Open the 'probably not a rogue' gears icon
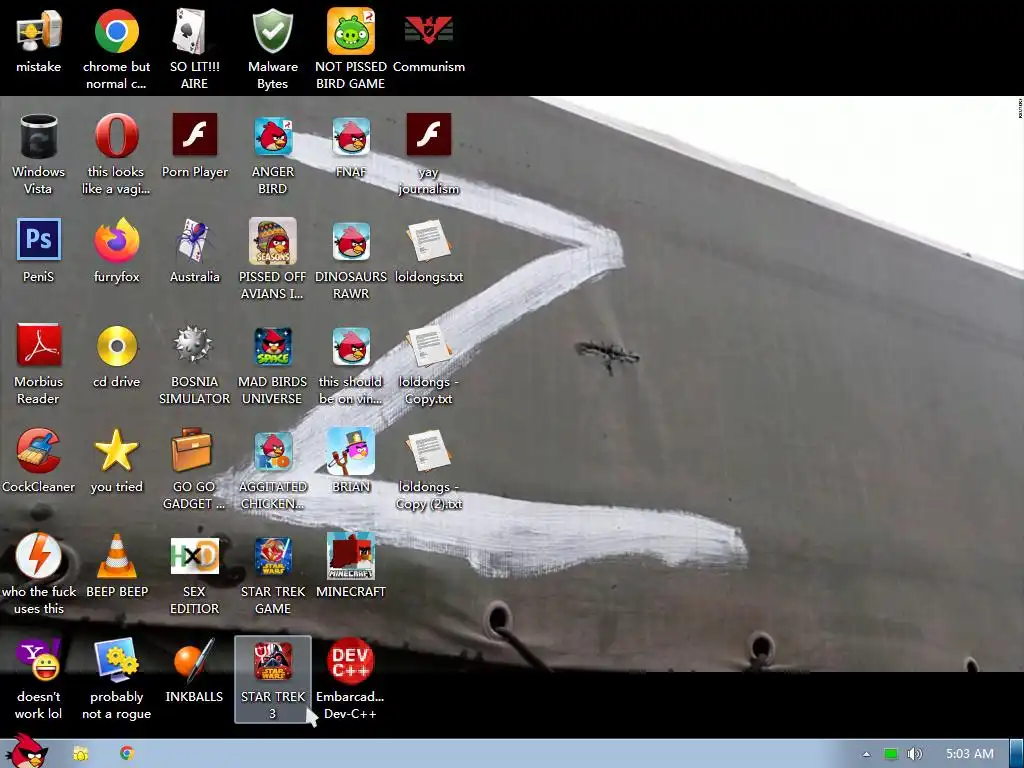Viewport: 1024px width, 768px height. coord(116,660)
